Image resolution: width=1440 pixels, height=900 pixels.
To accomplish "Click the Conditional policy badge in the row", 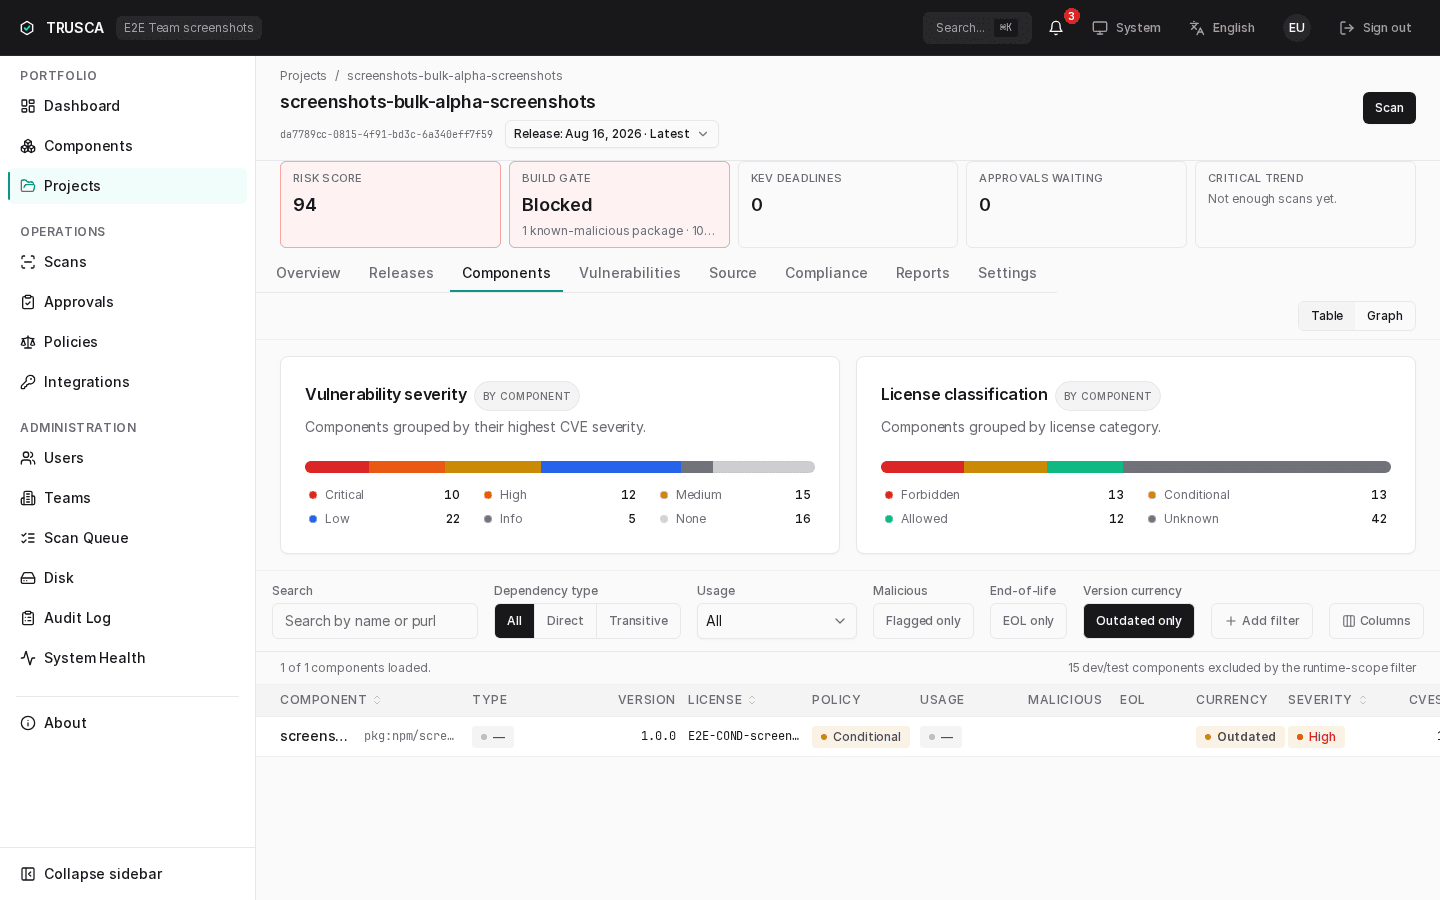I will (860, 737).
